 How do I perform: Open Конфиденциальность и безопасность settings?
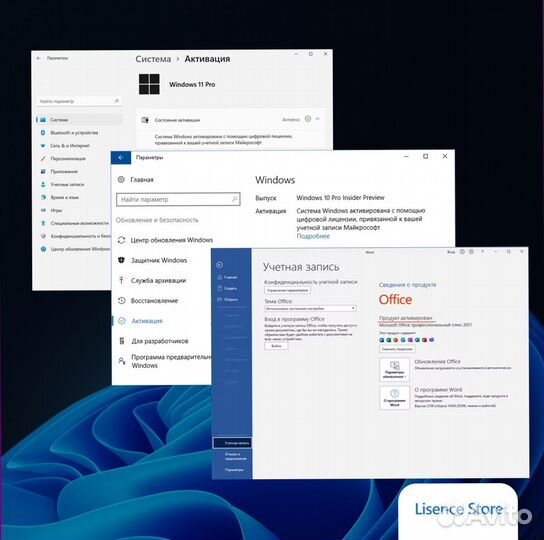pos(75,236)
